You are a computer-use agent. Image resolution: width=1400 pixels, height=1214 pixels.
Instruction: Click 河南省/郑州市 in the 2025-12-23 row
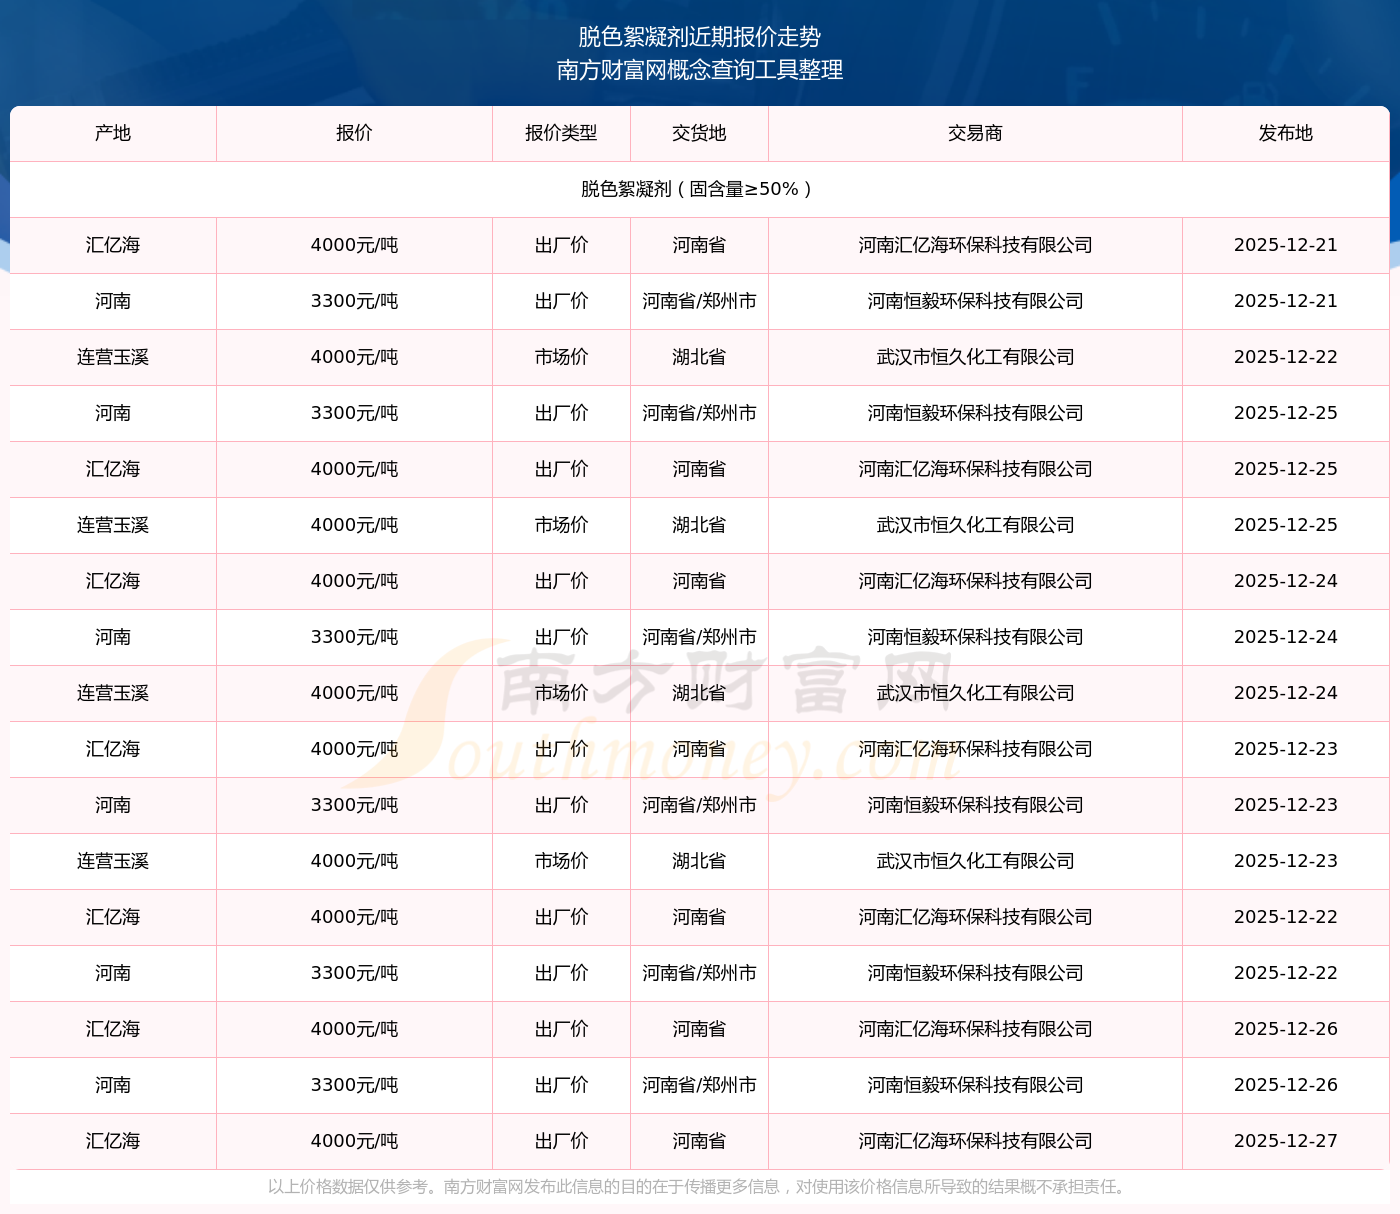click(699, 805)
